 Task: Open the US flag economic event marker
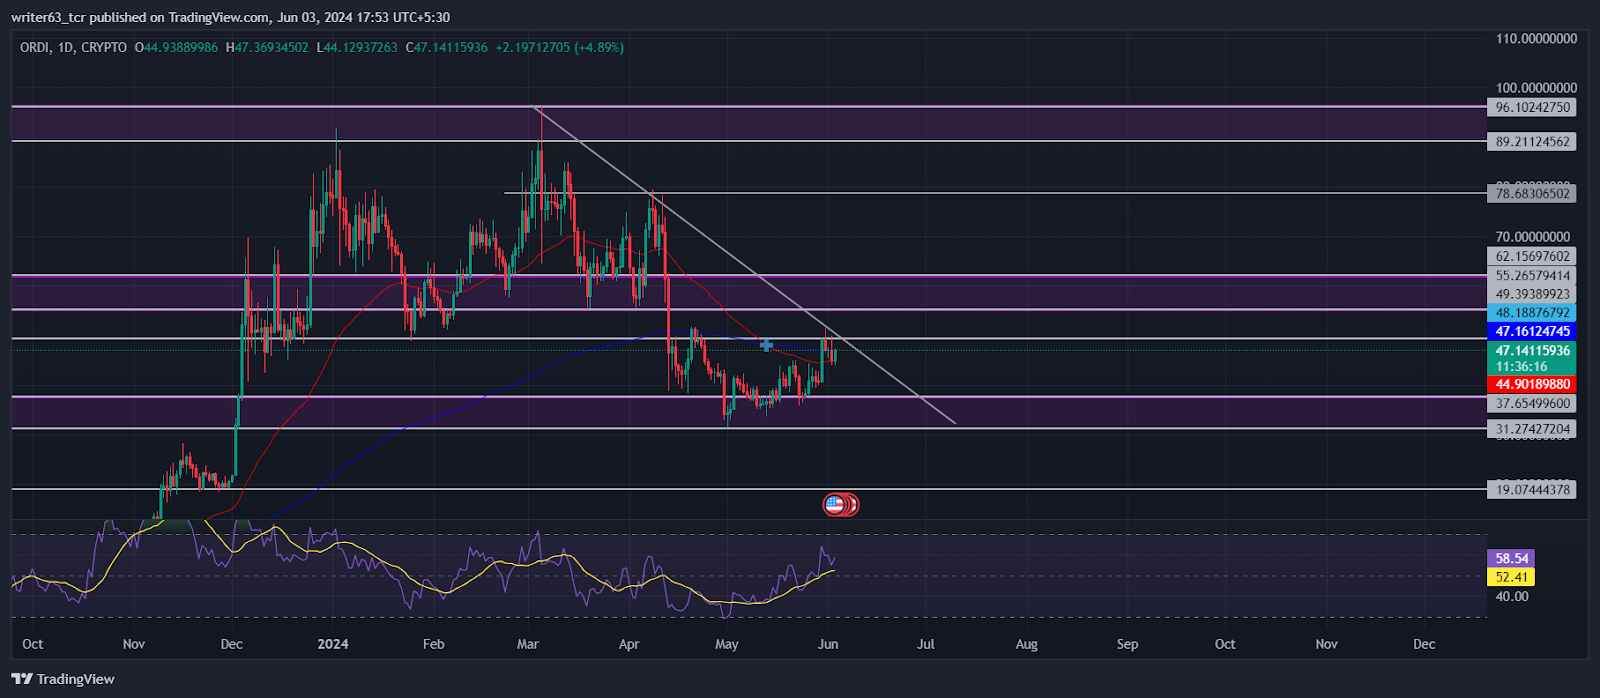835,505
